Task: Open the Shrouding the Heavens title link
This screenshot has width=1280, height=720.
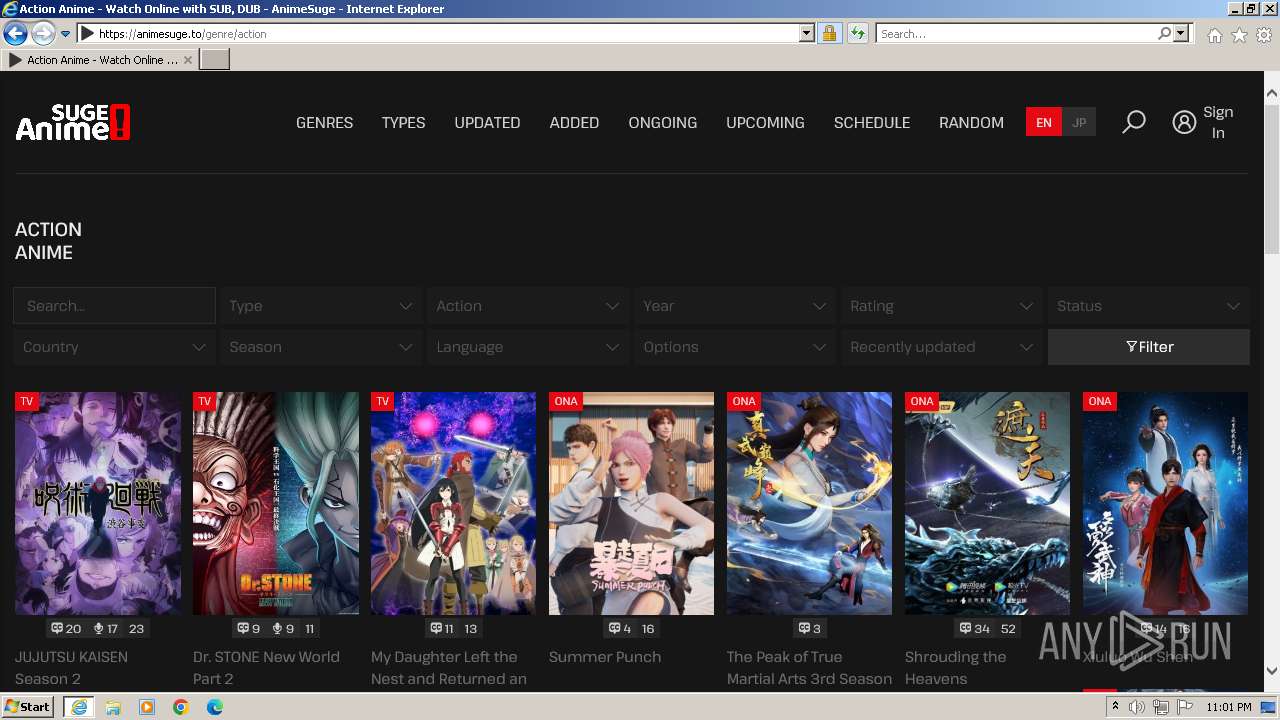Action: point(955,668)
